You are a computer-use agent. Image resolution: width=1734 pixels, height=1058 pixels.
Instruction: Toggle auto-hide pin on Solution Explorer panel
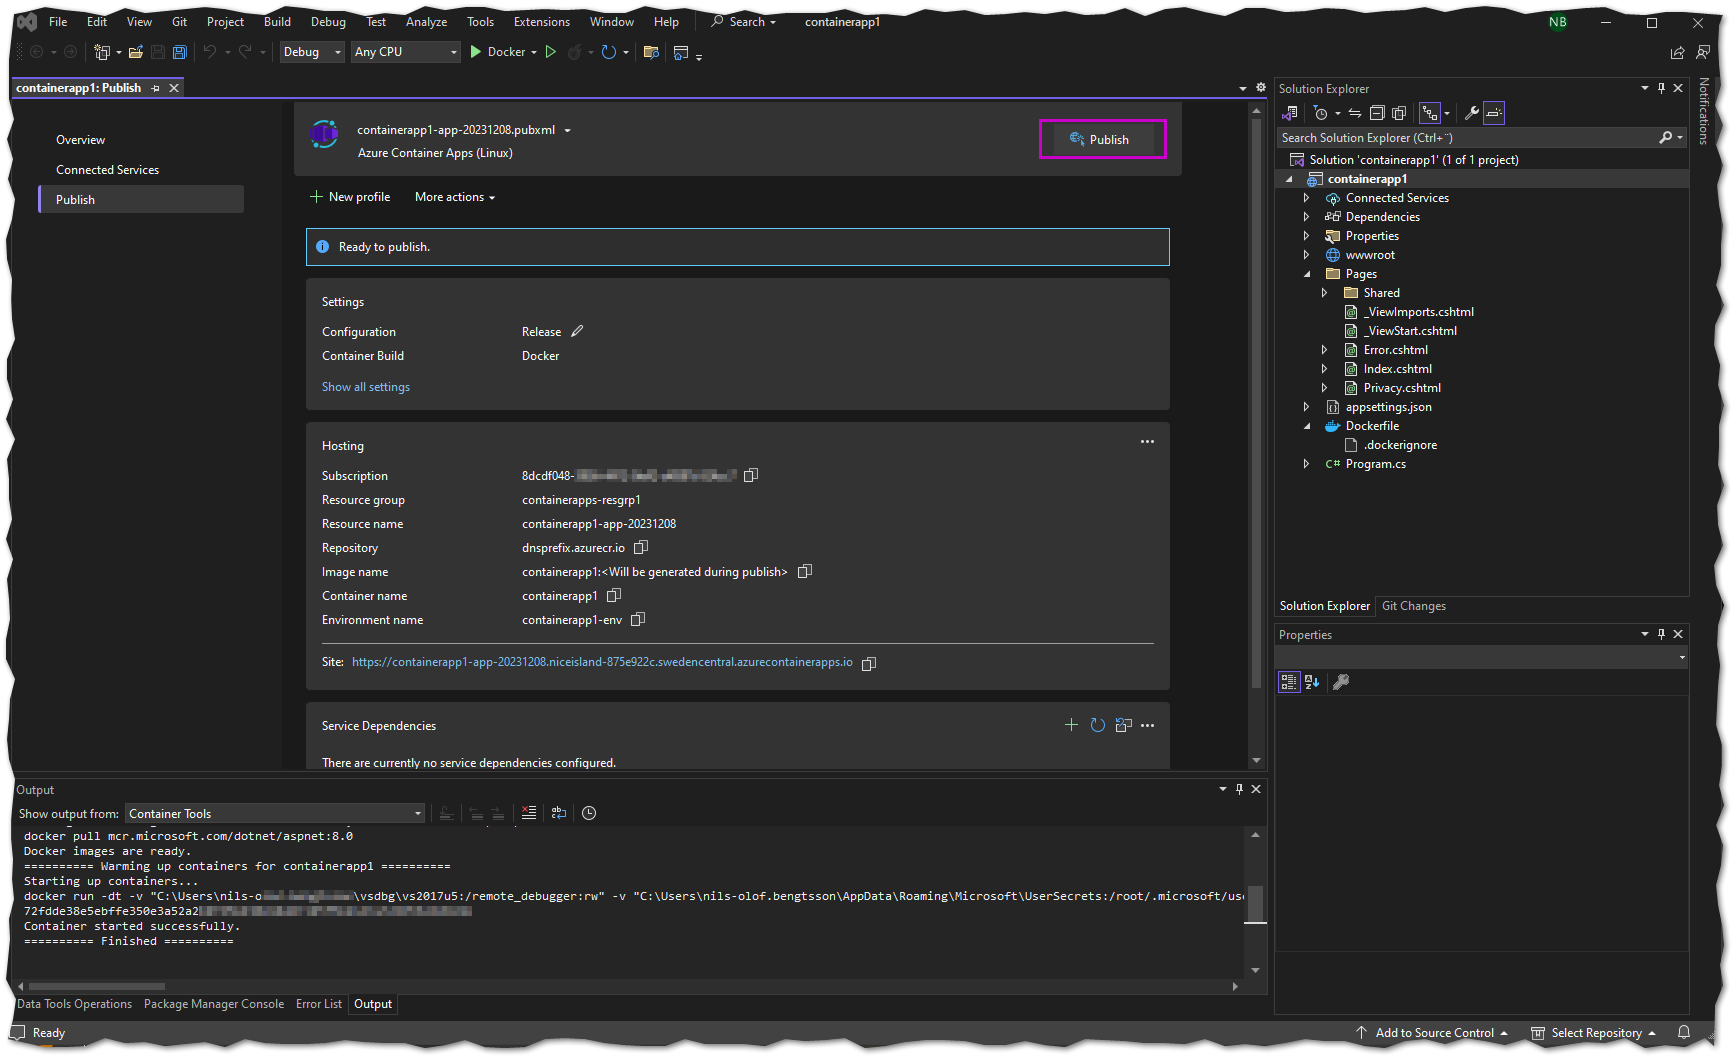[x=1661, y=88]
